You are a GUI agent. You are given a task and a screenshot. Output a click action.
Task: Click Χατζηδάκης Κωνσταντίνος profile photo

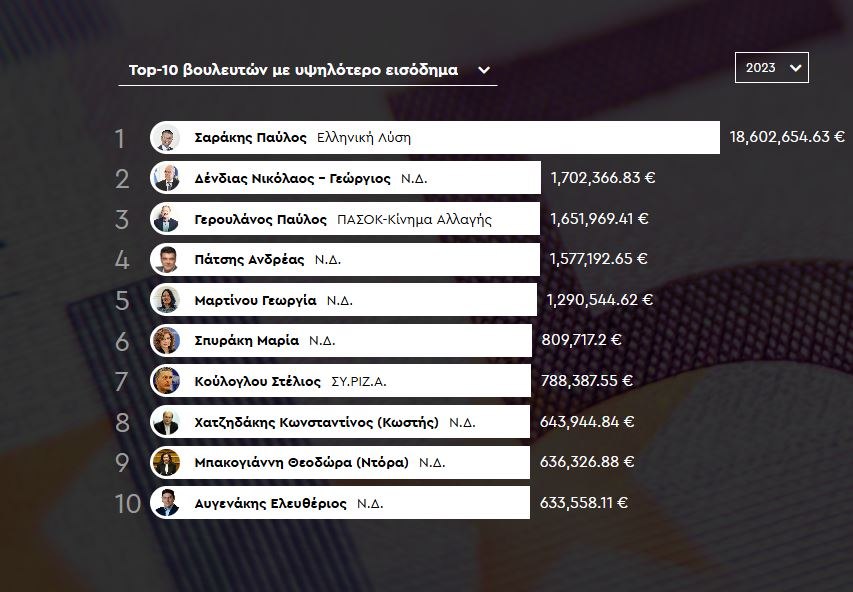click(166, 422)
